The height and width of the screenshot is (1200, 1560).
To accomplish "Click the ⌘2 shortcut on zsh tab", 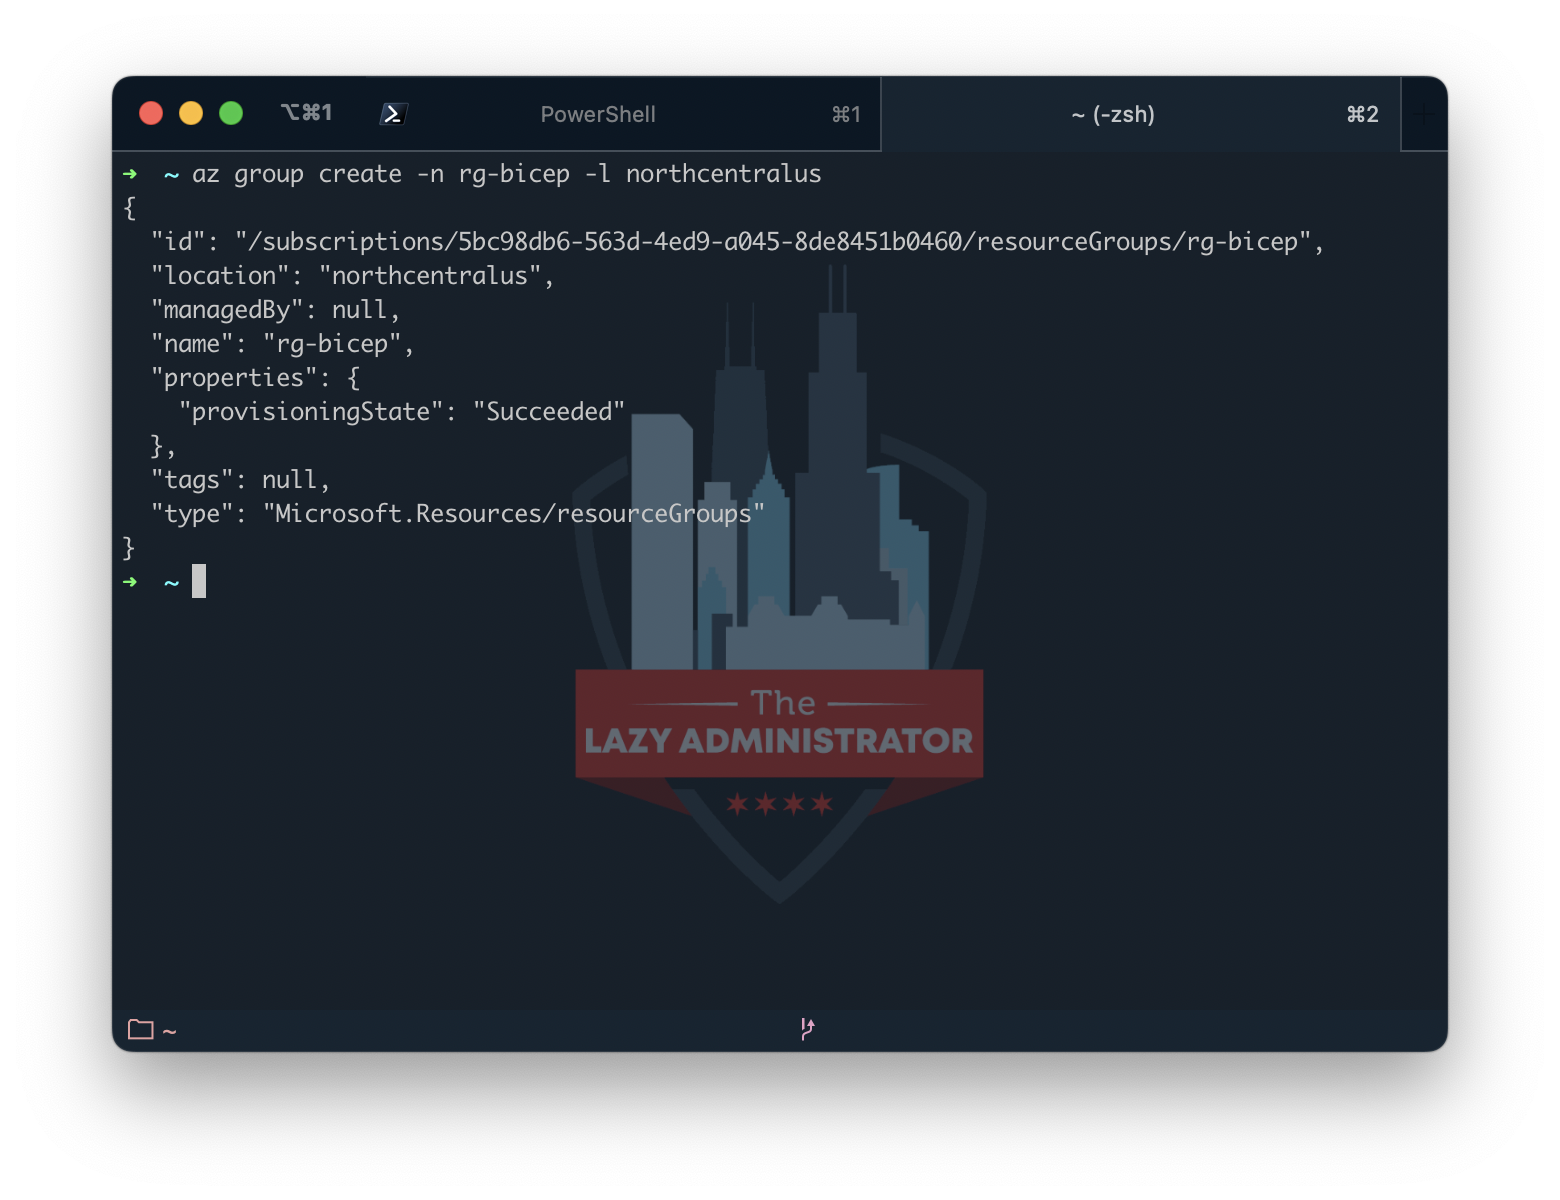I will point(1362,114).
